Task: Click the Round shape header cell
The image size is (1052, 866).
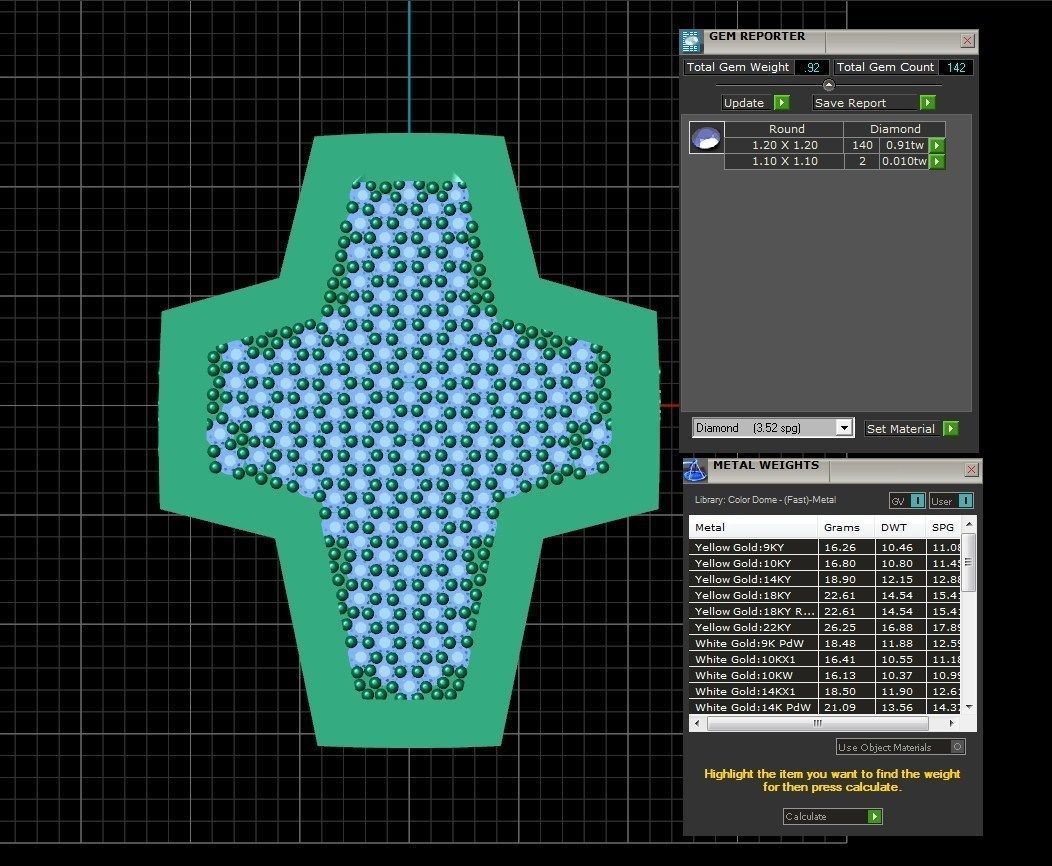Action: tap(786, 129)
